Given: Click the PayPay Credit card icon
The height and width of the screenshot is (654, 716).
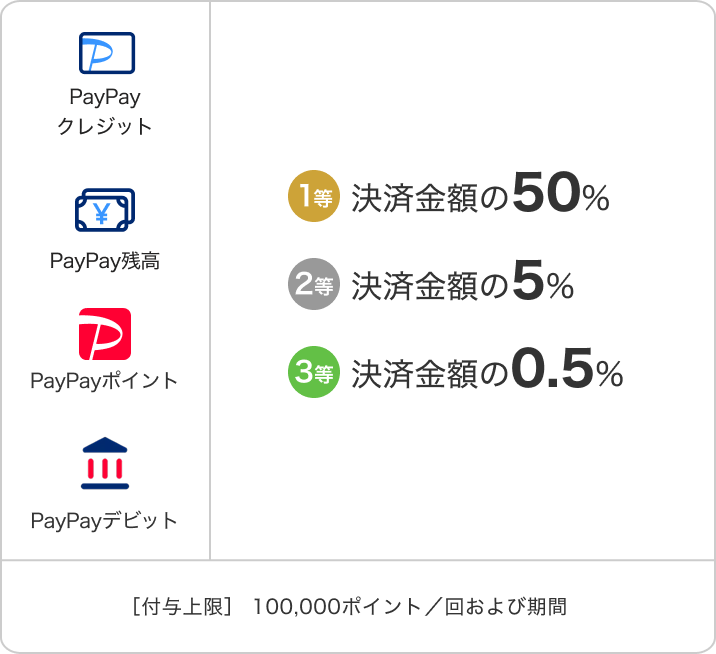Looking at the screenshot, I should [106, 53].
